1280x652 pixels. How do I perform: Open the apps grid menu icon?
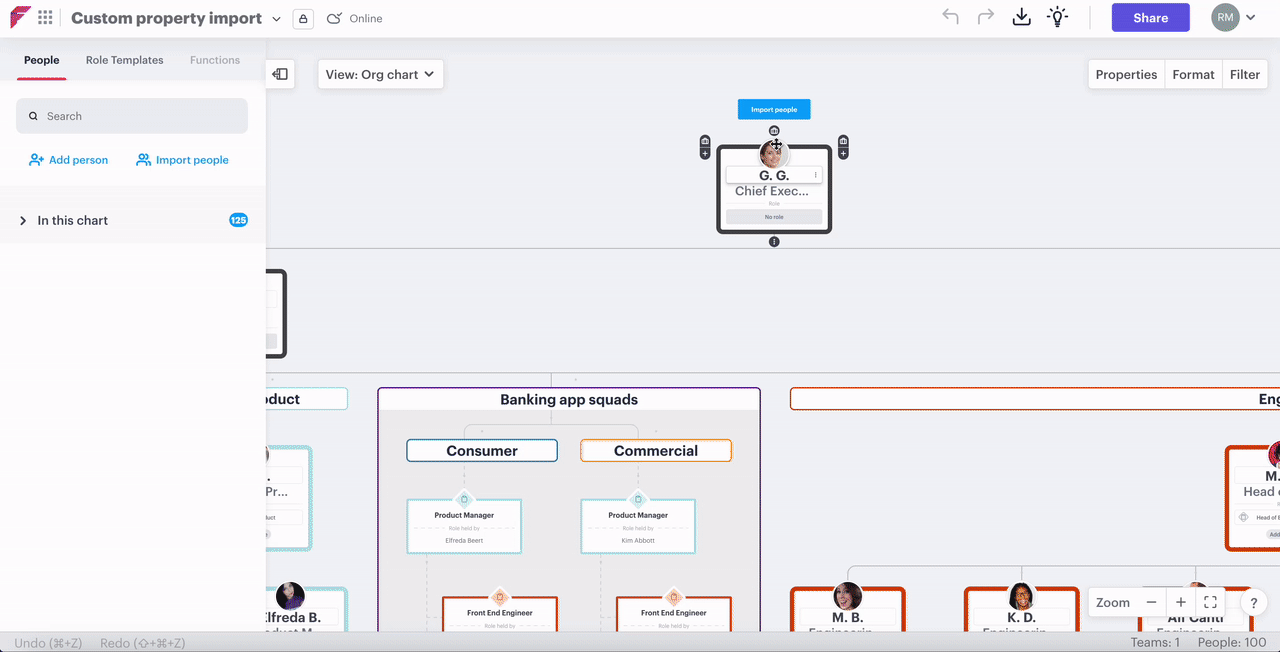[45, 18]
